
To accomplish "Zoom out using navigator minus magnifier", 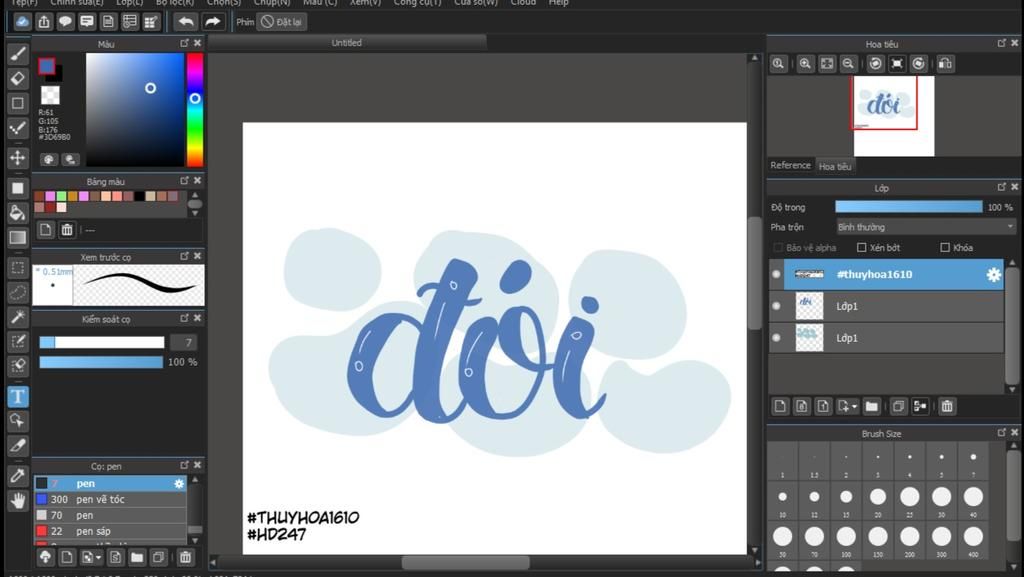I will coord(848,63).
